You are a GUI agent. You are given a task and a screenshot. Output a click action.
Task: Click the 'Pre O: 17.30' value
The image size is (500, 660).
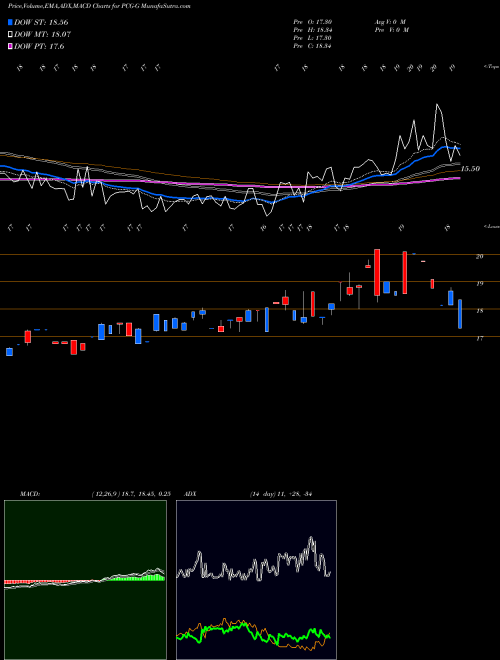tap(312, 22)
